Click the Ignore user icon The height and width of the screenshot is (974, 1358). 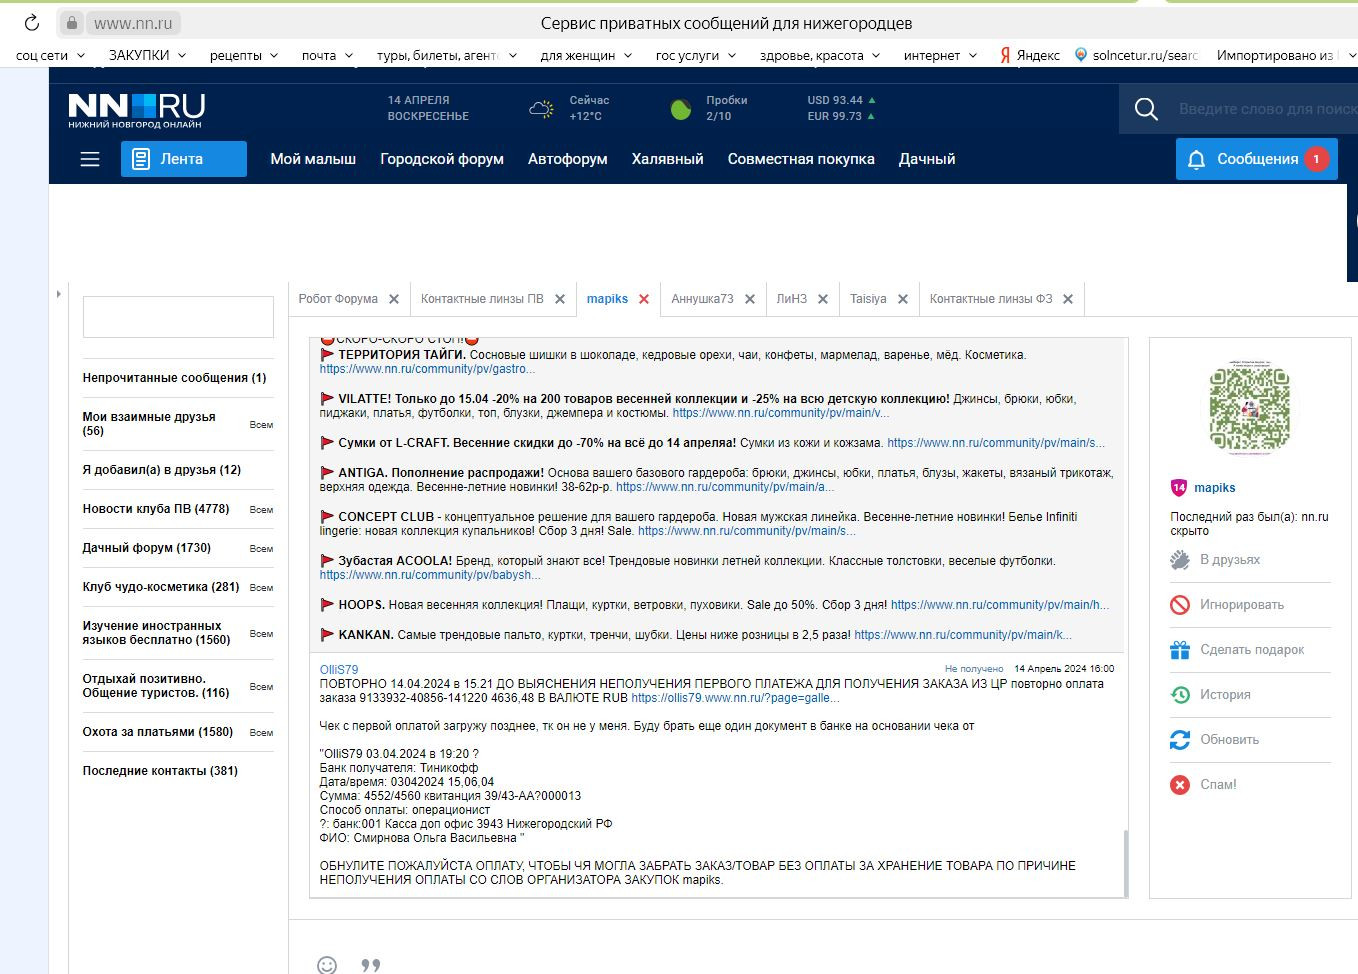tap(1180, 605)
